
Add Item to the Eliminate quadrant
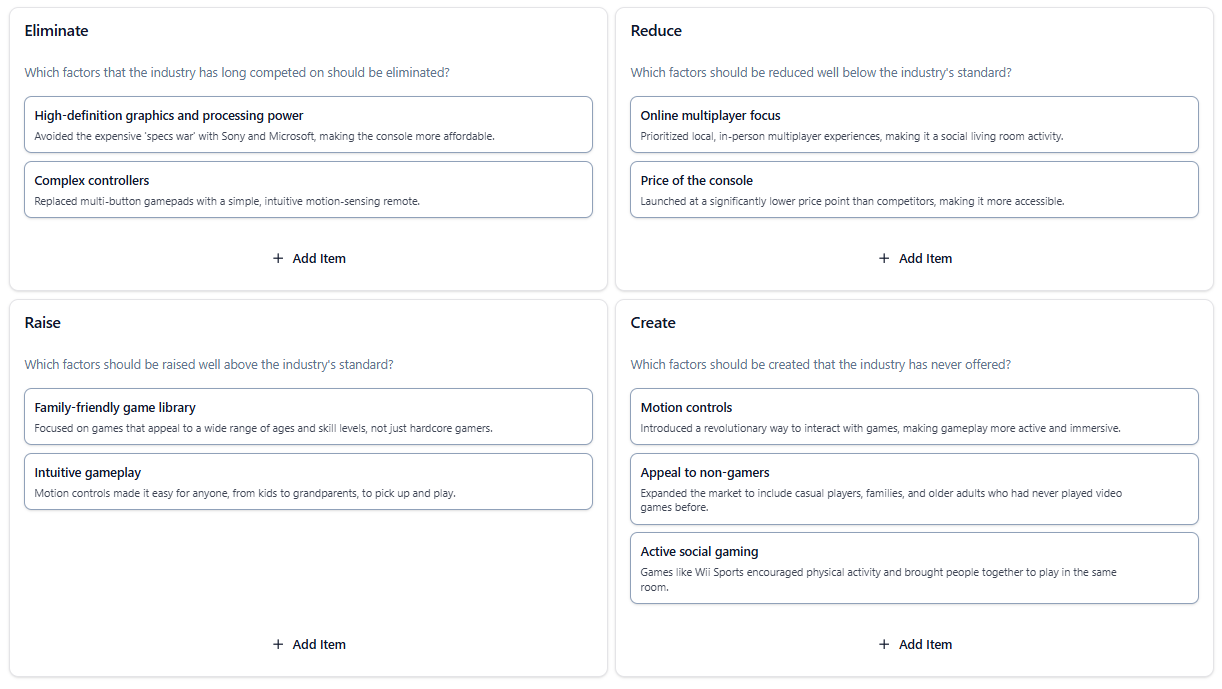(x=309, y=258)
